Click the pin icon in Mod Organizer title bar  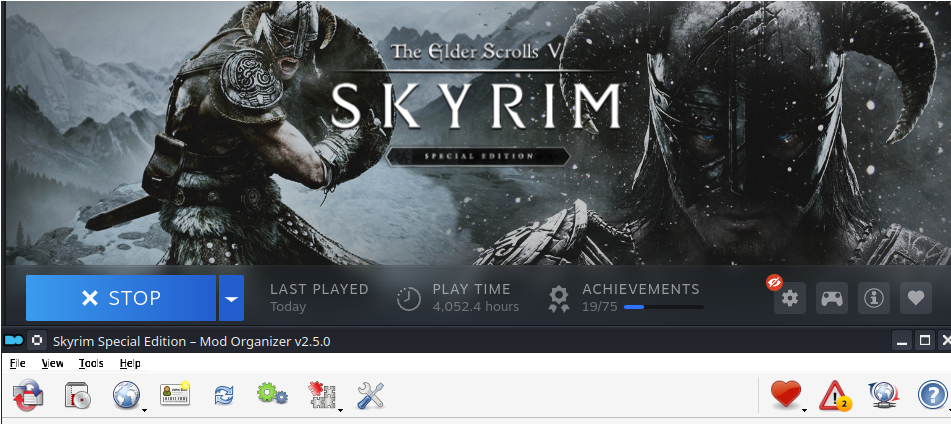coord(36,341)
